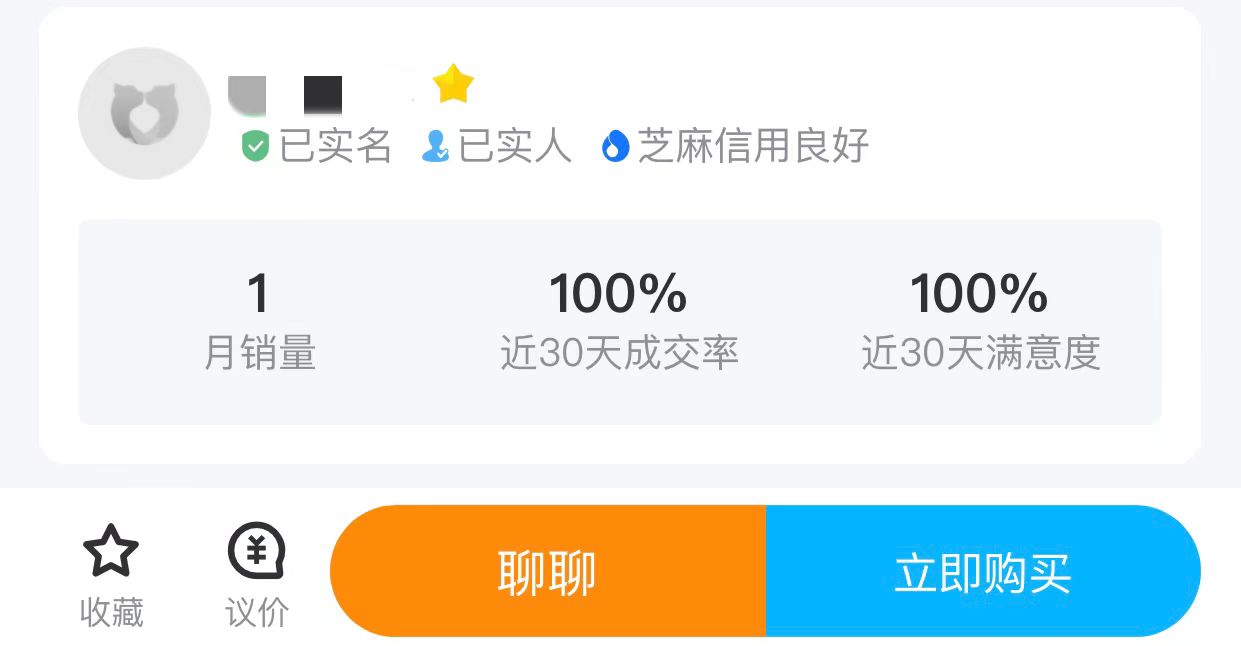Click the gold star badge beside the username
This screenshot has width=1241, height=646.
(453, 85)
